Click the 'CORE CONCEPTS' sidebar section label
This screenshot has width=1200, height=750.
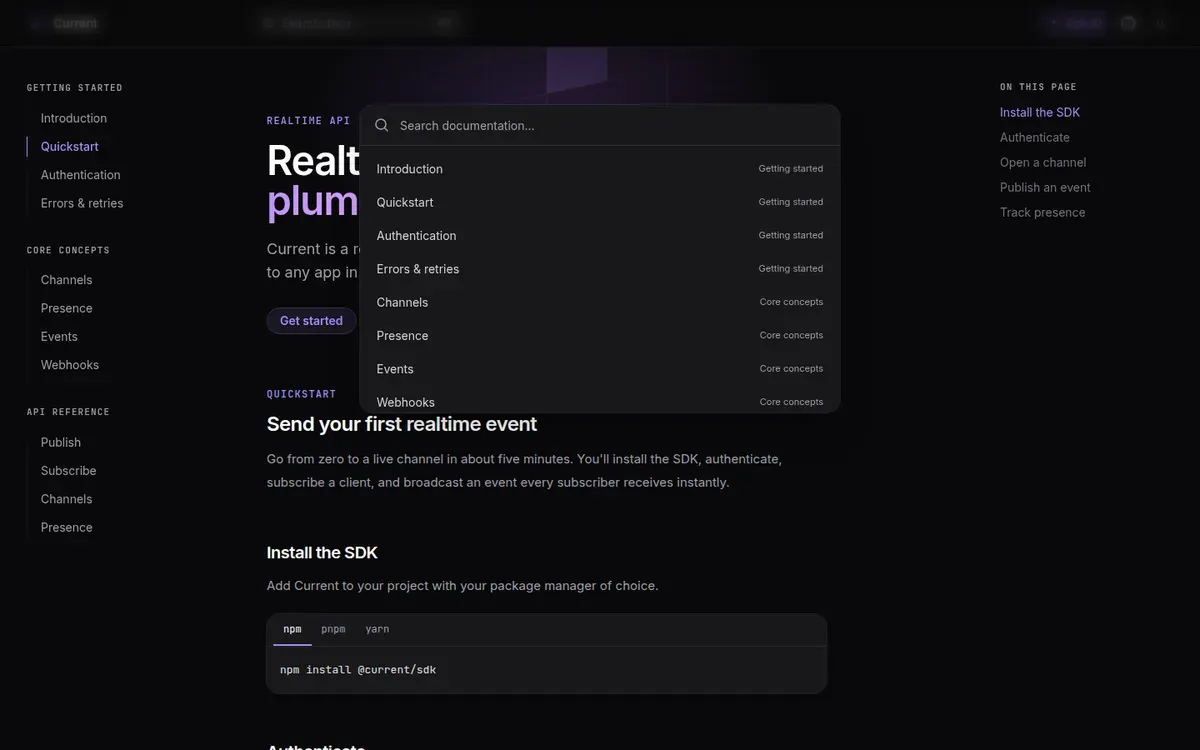click(x=68, y=250)
